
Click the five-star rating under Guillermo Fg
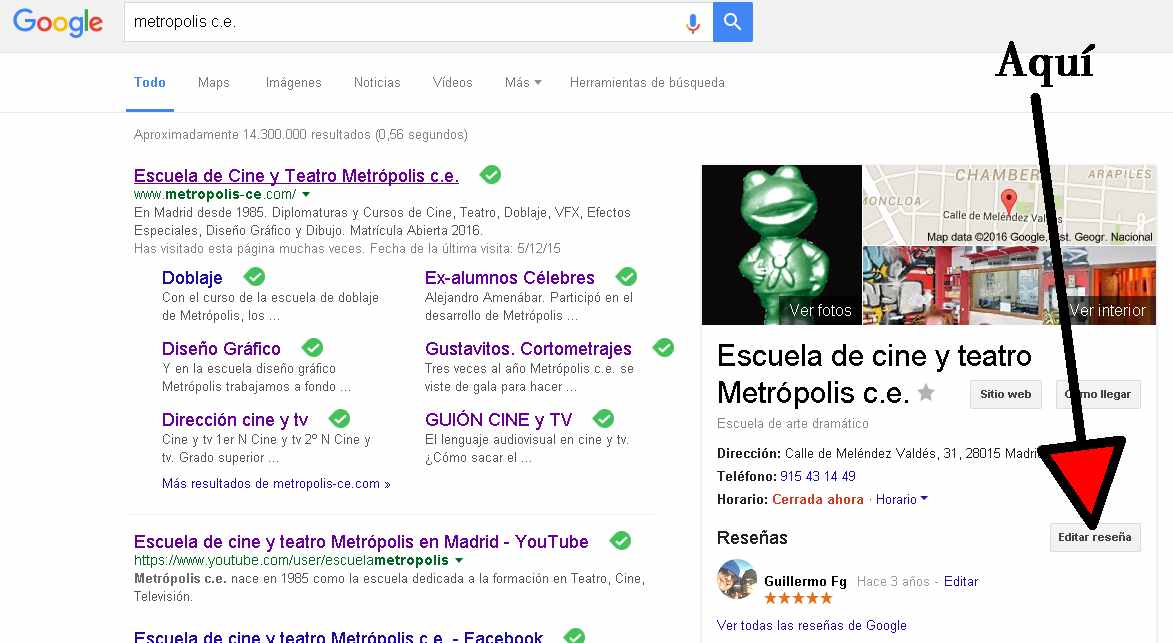[799, 597]
